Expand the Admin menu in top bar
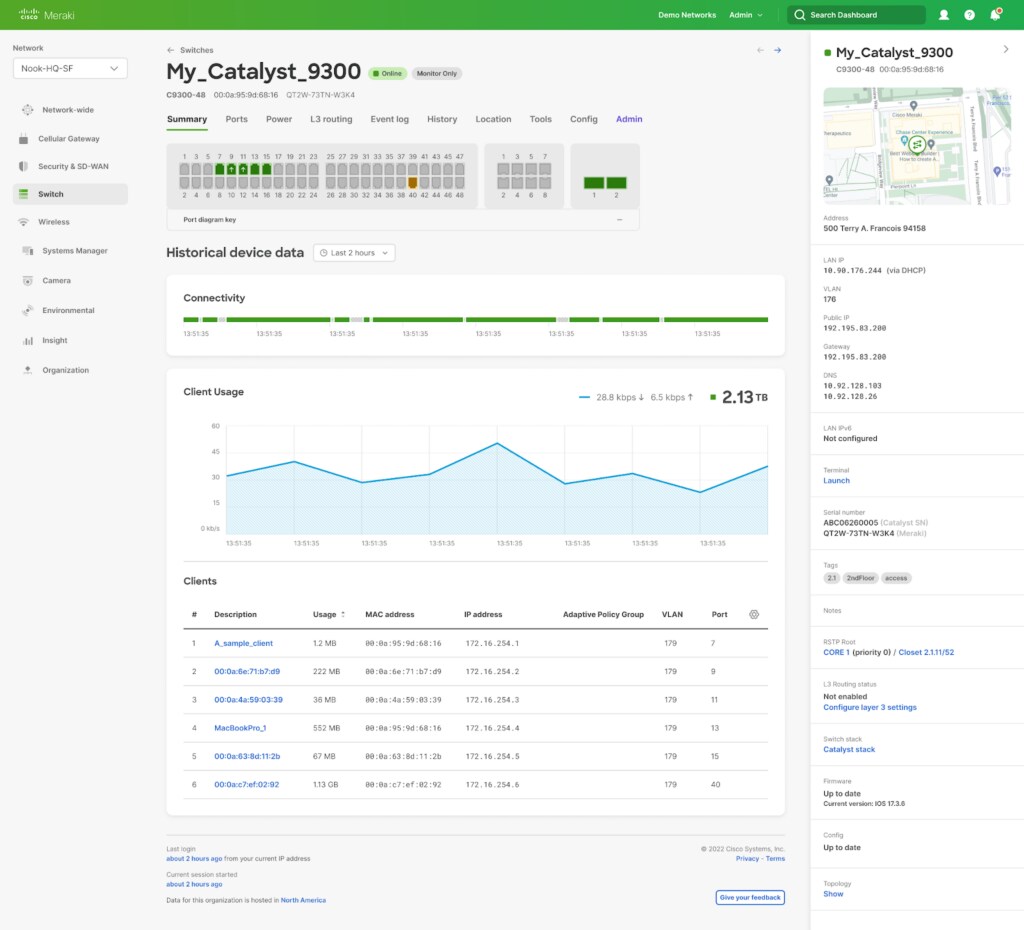 746,15
